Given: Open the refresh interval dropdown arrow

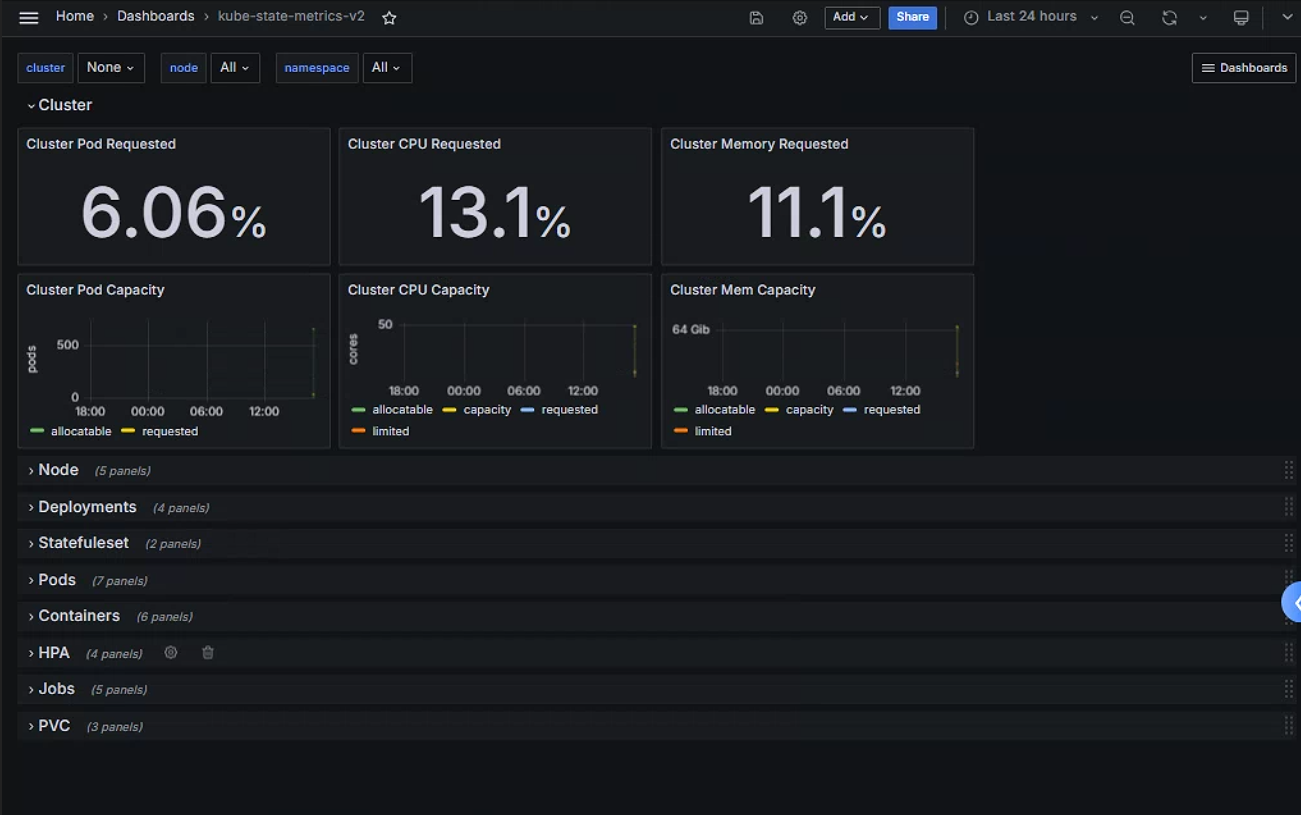Looking at the screenshot, I should coord(1203,18).
